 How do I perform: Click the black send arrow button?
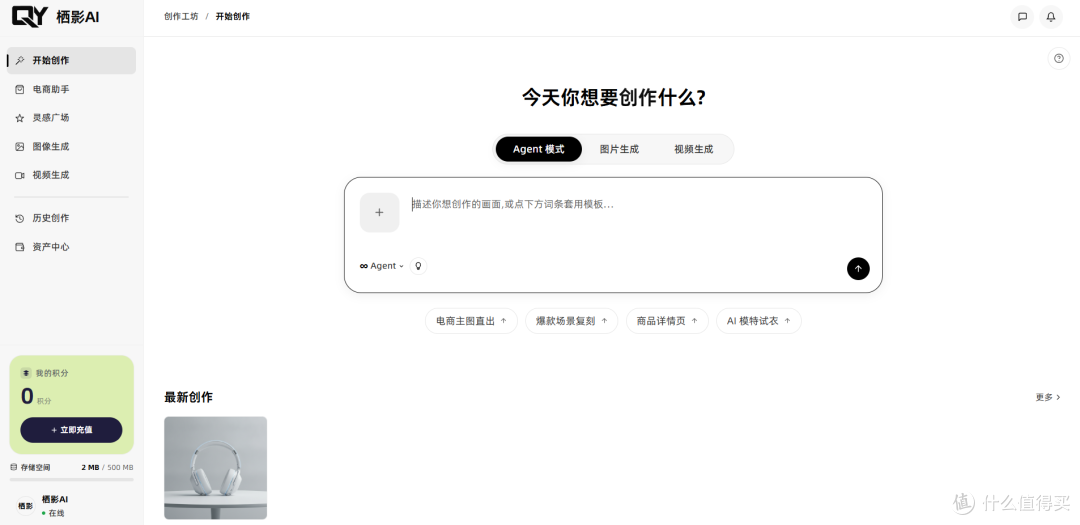(x=858, y=269)
